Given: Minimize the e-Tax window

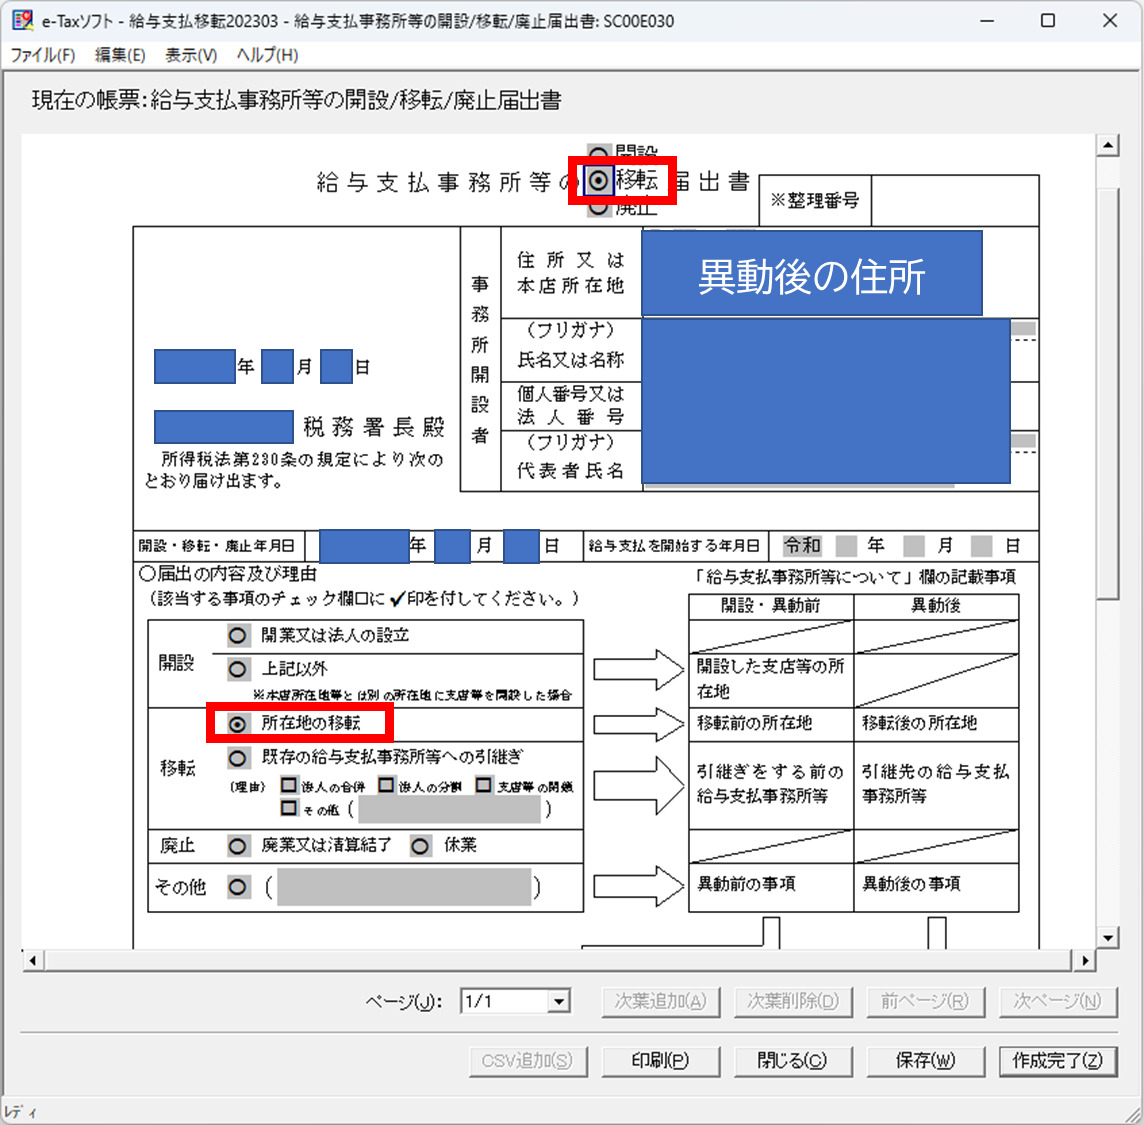Looking at the screenshot, I should (x=986, y=20).
